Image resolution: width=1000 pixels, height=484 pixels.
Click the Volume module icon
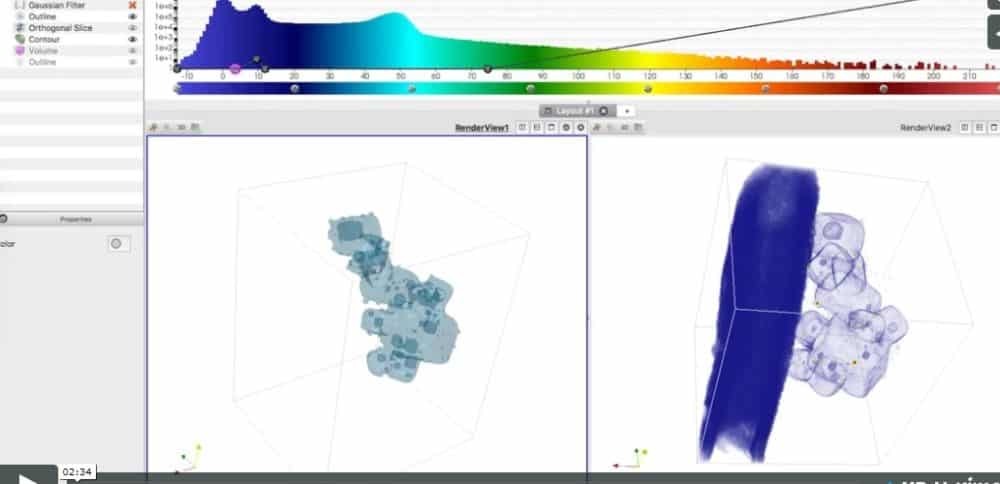20,51
